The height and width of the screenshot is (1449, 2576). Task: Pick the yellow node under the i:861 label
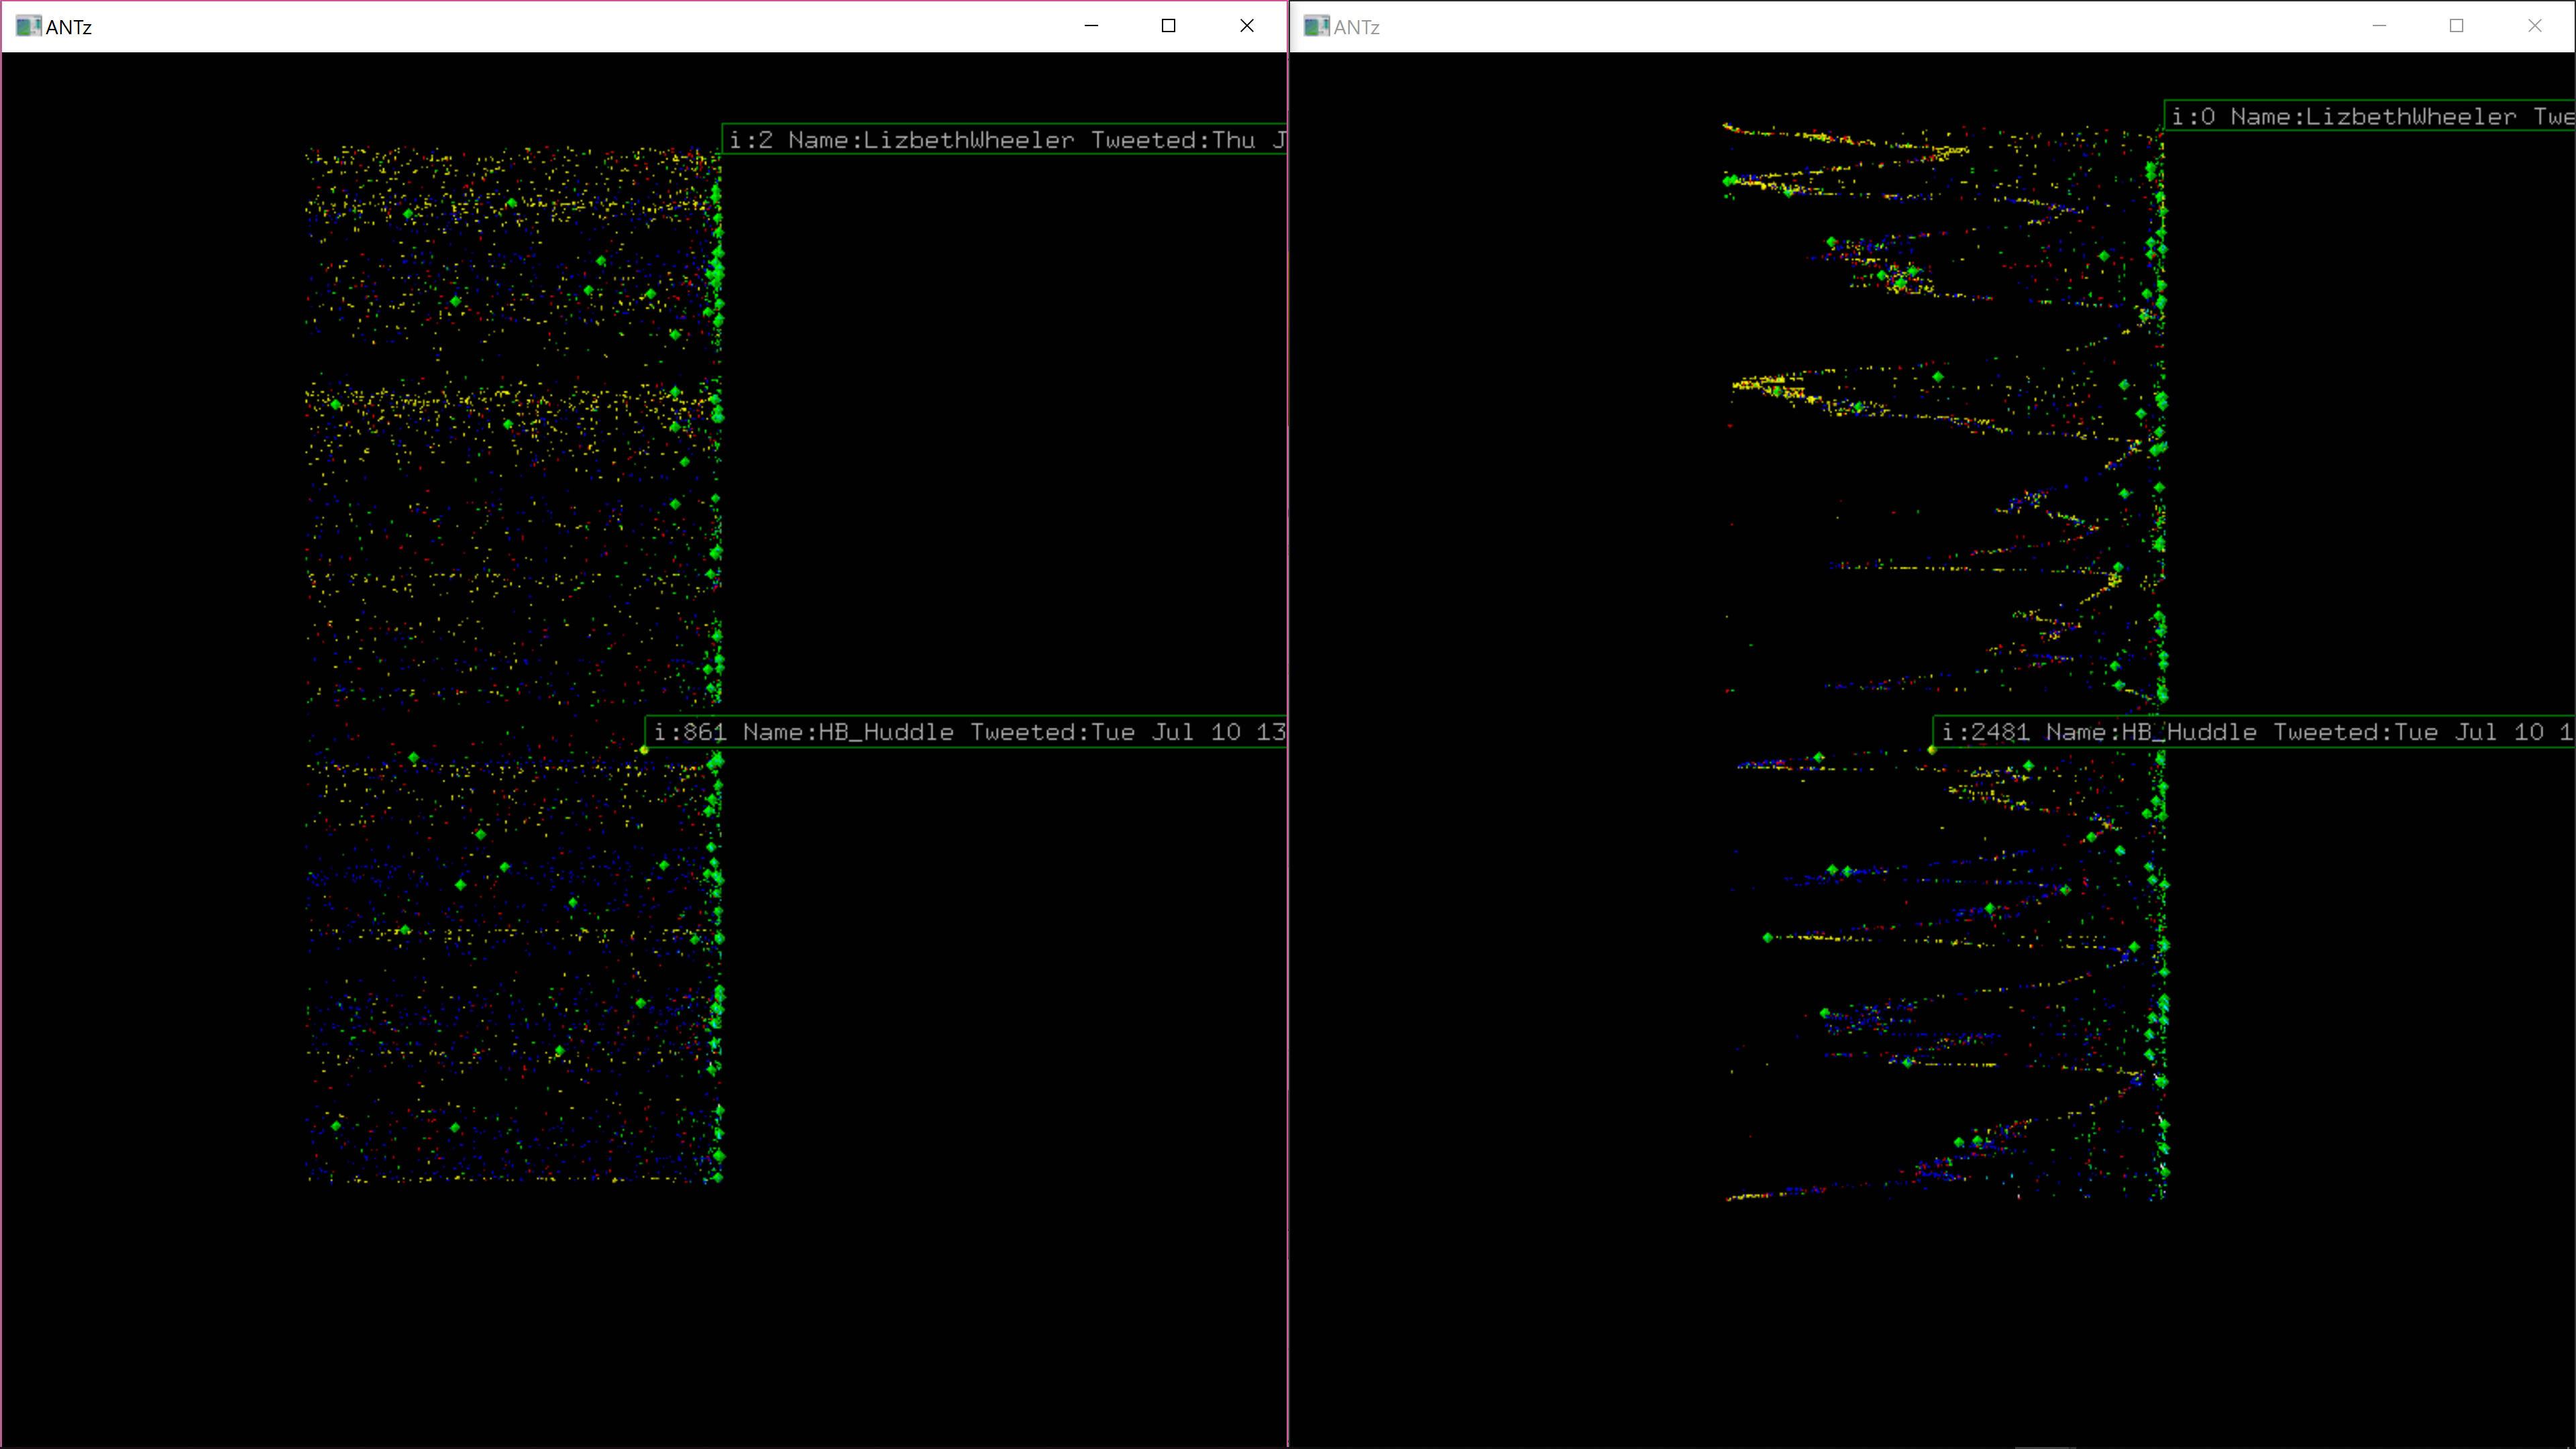[644, 750]
